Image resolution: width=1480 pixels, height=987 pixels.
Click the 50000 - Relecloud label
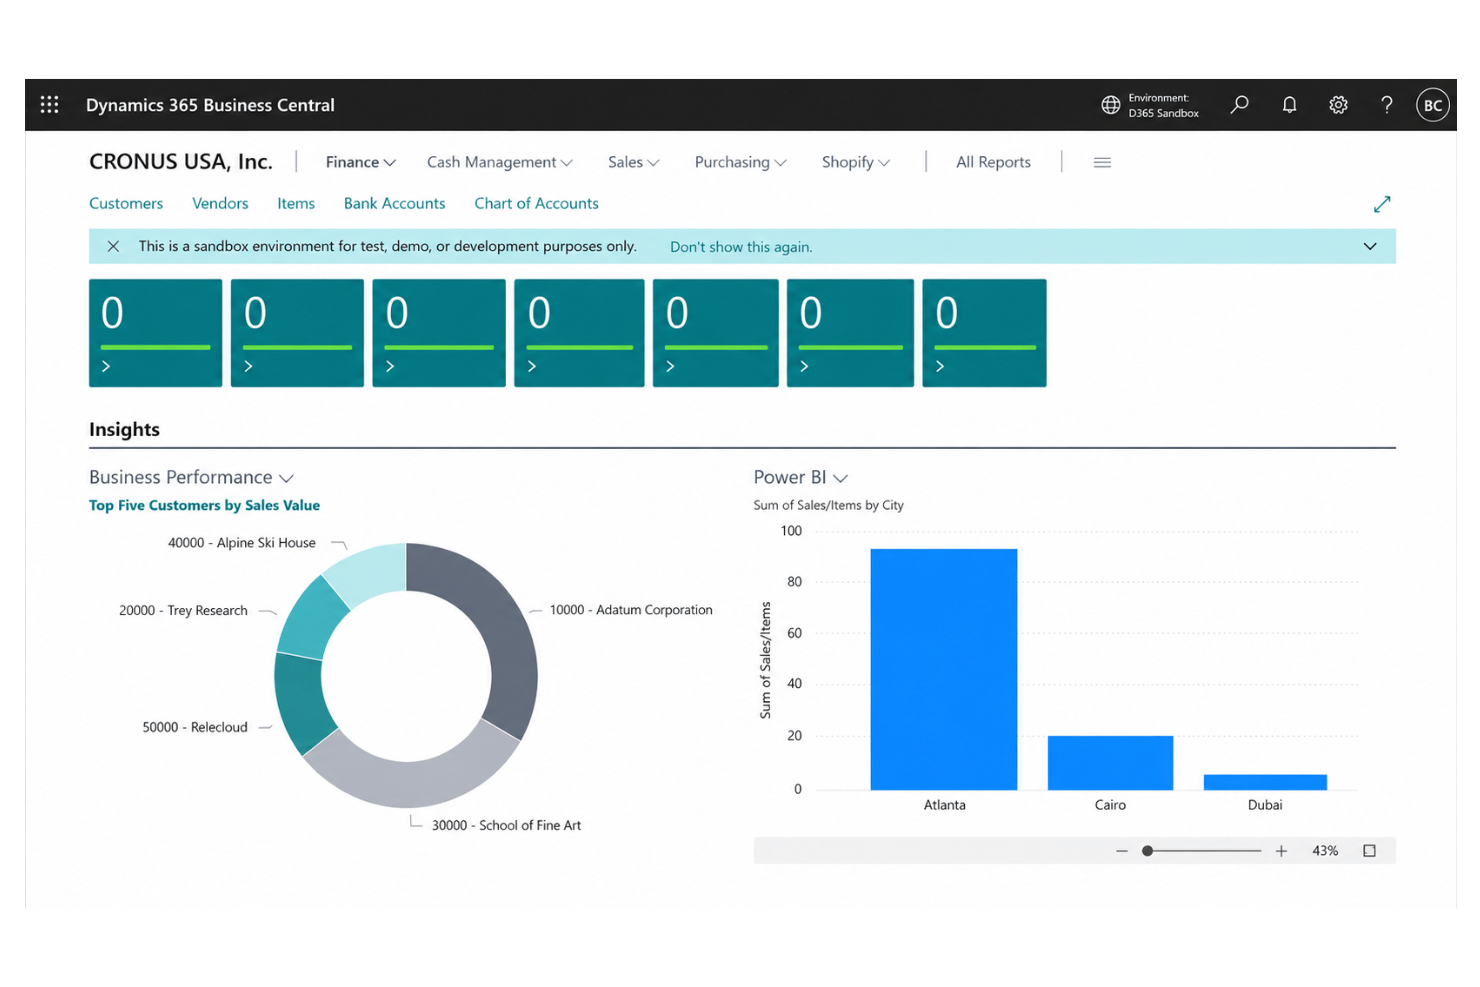coord(195,727)
